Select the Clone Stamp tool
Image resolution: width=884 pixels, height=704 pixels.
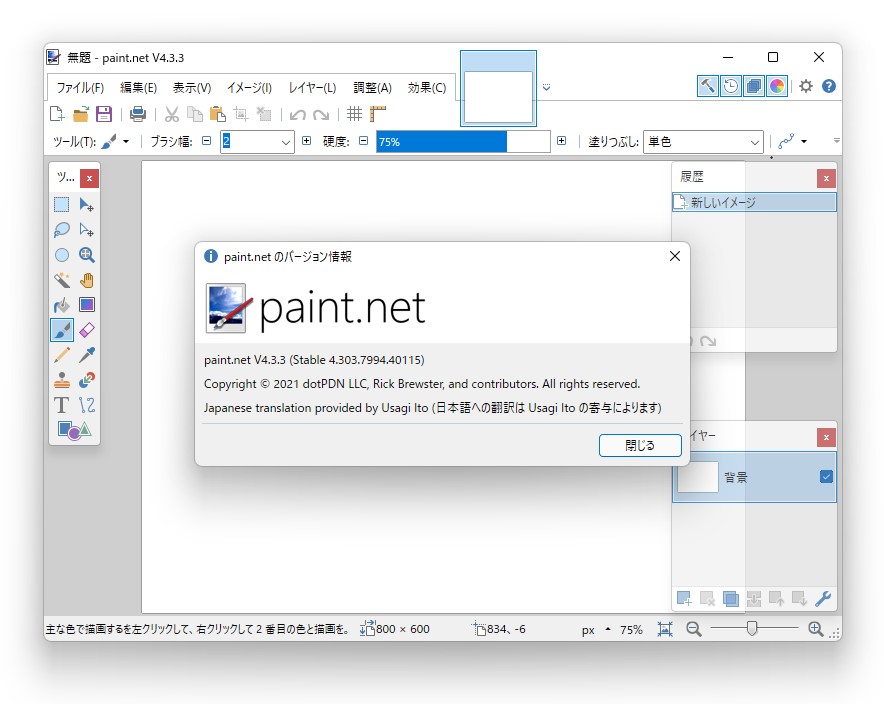(x=61, y=379)
